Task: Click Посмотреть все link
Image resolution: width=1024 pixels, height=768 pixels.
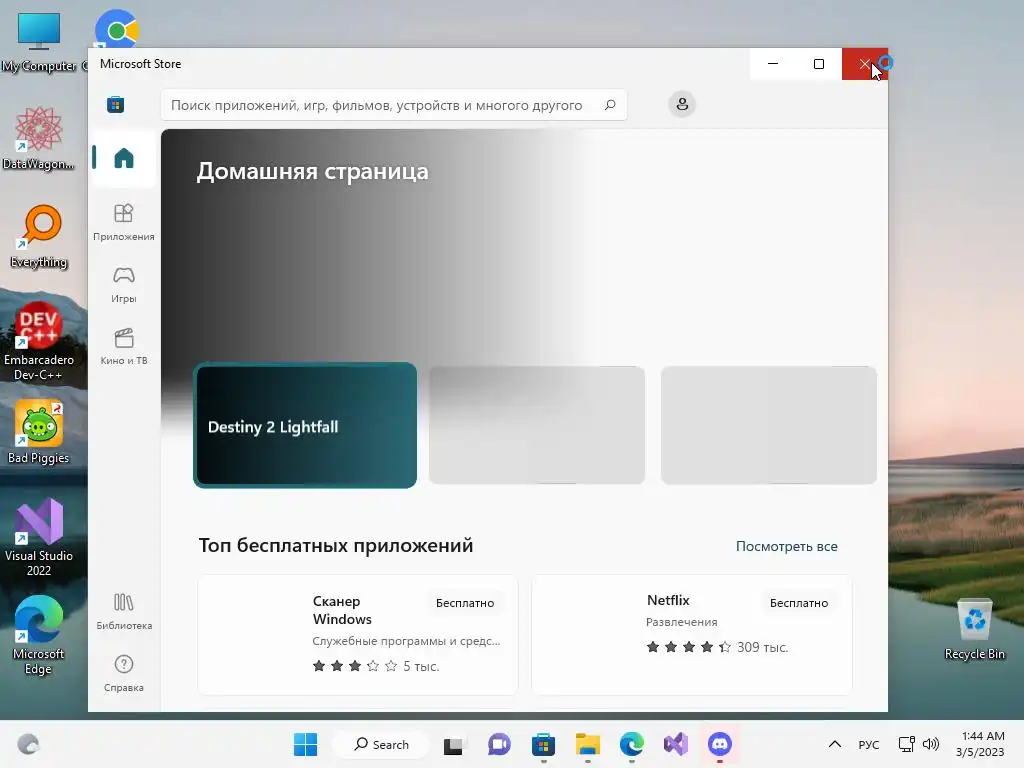Action: coord(786,547)
